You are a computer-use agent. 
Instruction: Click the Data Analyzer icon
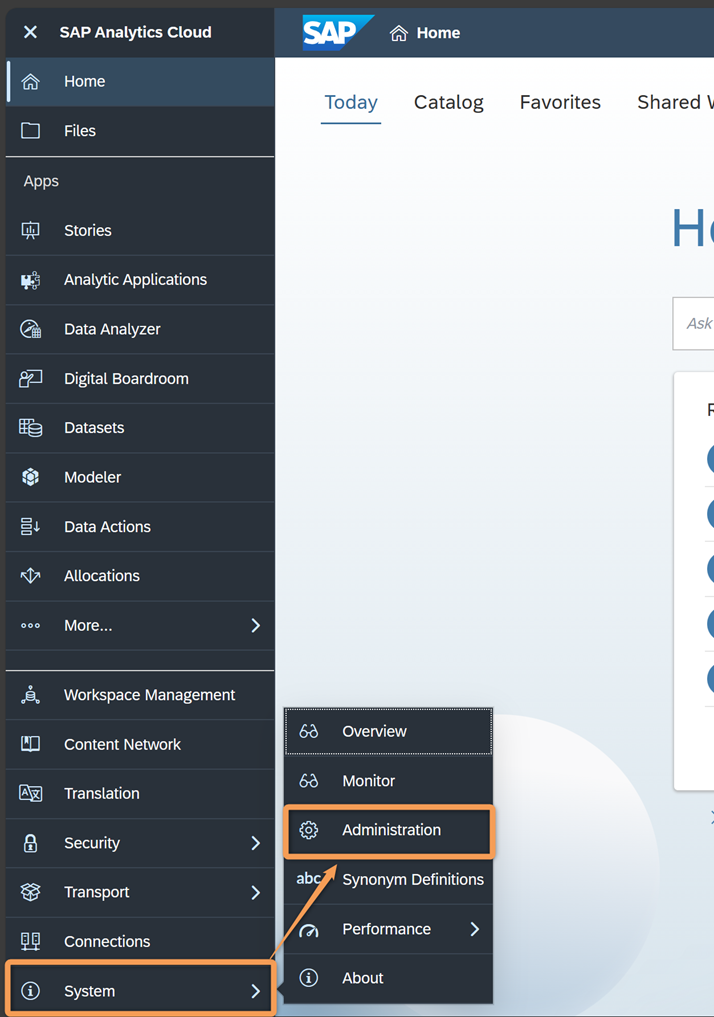pos(30,329)
